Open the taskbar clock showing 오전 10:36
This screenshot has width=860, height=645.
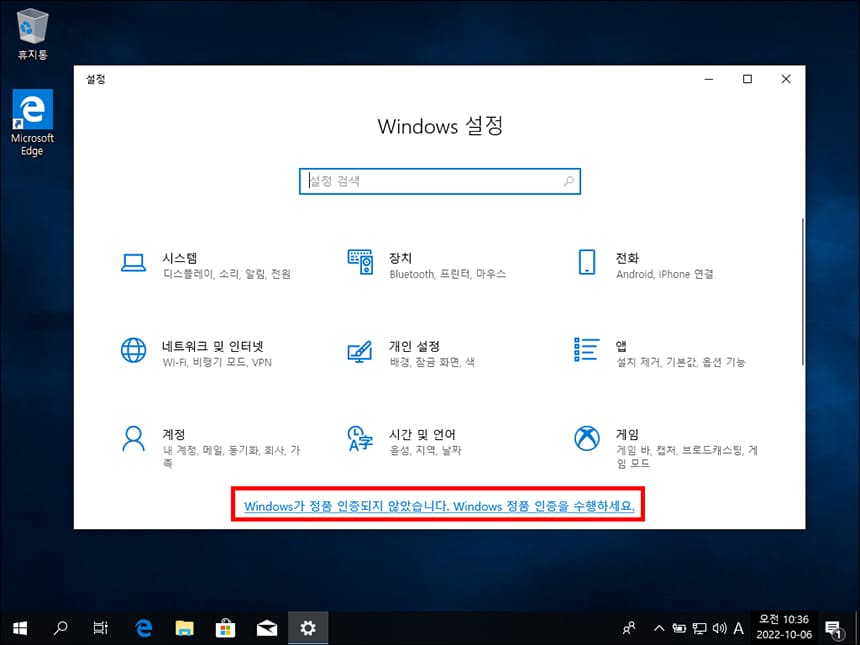pyautogui.click(x=784, y=627)
